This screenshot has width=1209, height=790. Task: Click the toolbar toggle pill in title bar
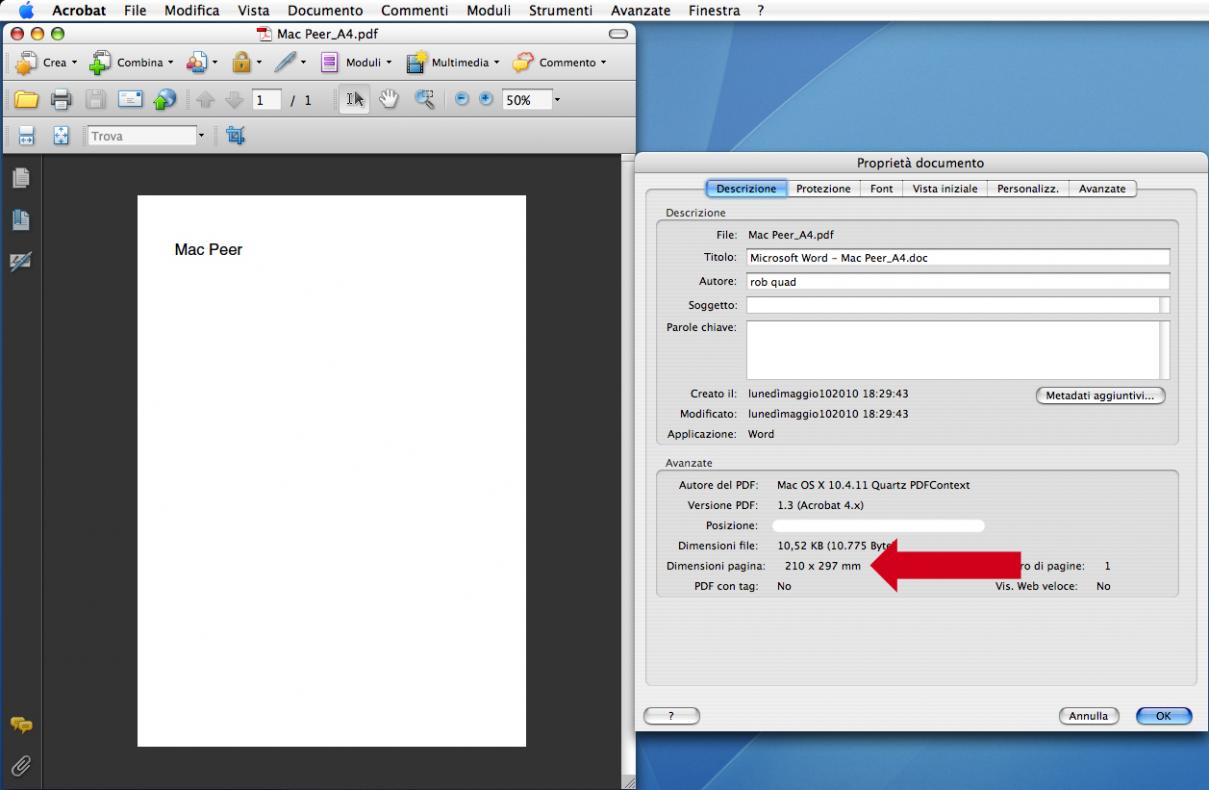(x=618, y=34)
